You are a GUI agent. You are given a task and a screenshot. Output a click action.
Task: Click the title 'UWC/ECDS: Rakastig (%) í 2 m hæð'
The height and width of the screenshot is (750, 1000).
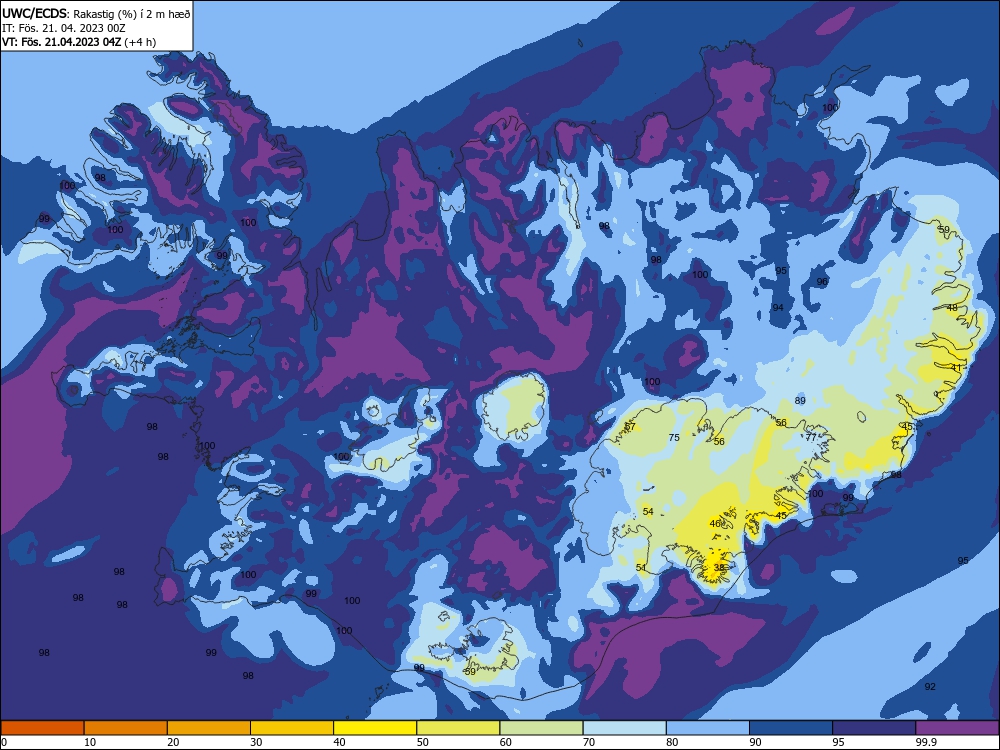(x=96, y=13)
